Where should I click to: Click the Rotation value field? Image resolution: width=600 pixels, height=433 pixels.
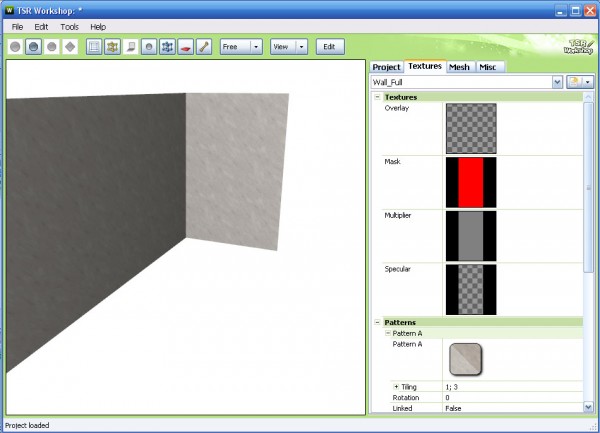(510, 397)
